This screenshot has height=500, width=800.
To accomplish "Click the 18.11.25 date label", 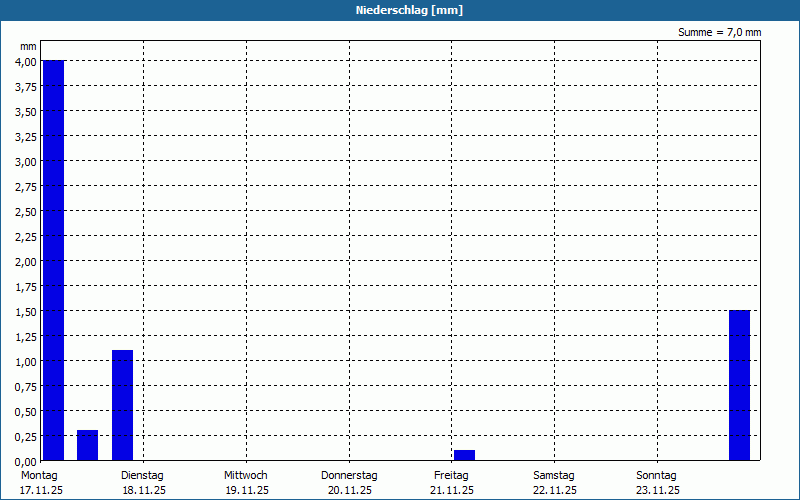I will pos(144,491).
